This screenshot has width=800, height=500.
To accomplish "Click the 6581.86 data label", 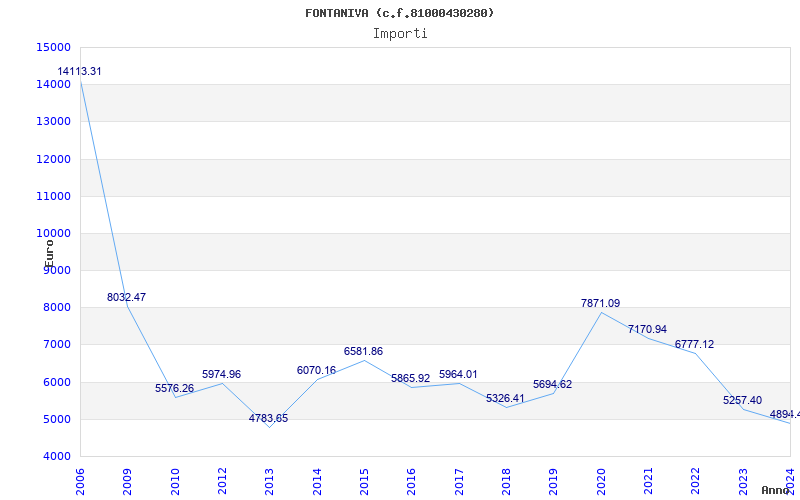I will (363, 352).
